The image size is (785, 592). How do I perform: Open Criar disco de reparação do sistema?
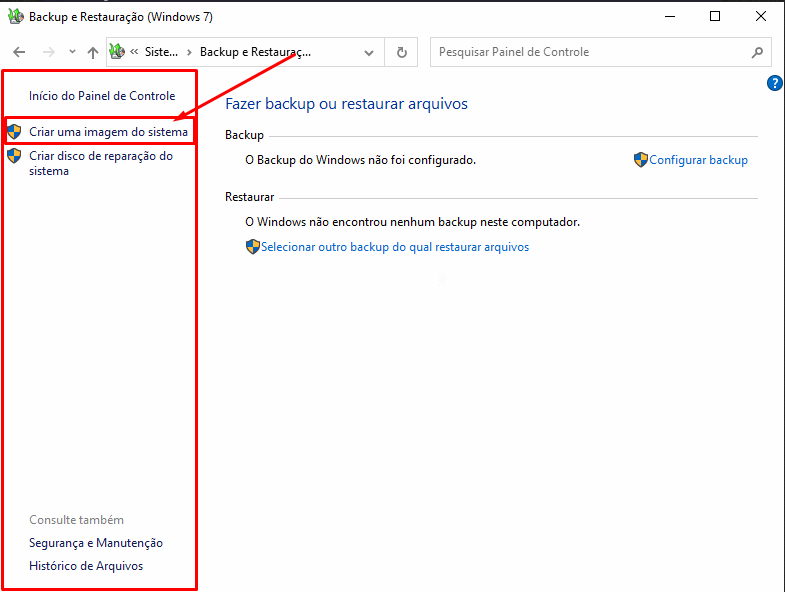101,163
